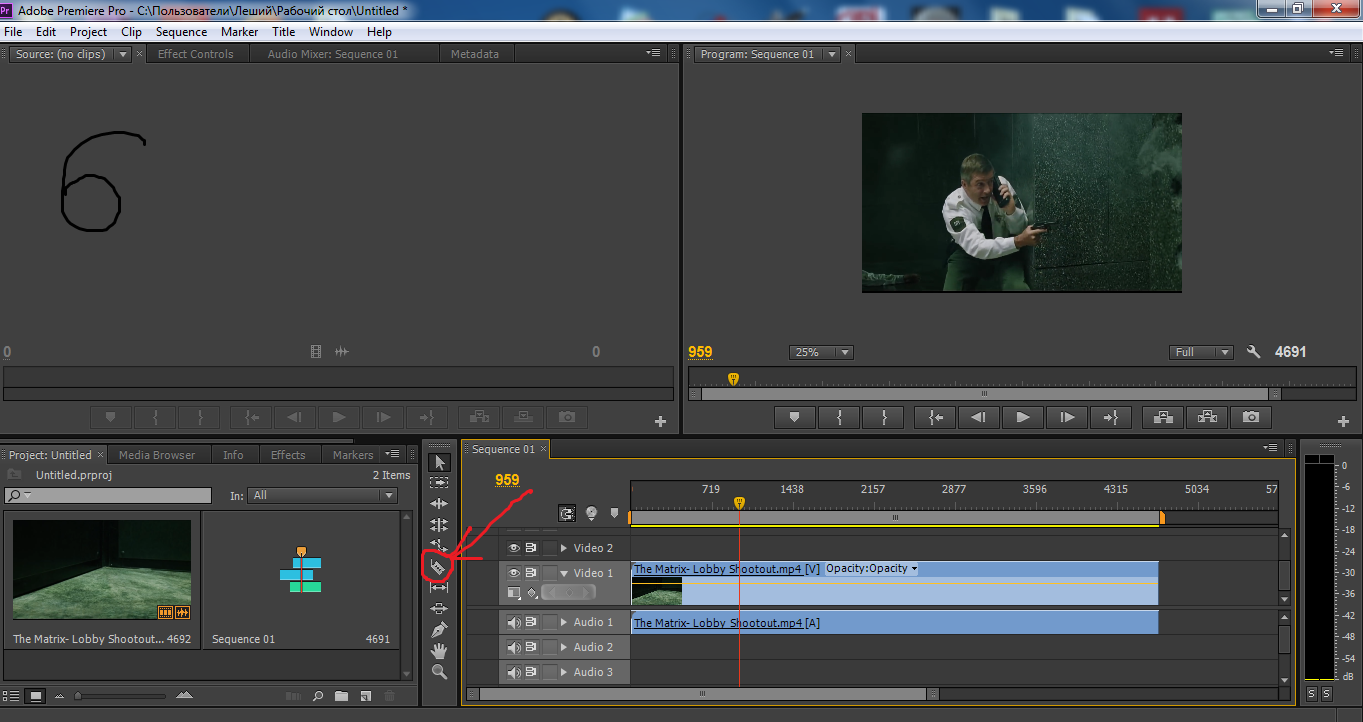Select the Slide tool
The image size is (1363, 722).
[x=439, y=608]
